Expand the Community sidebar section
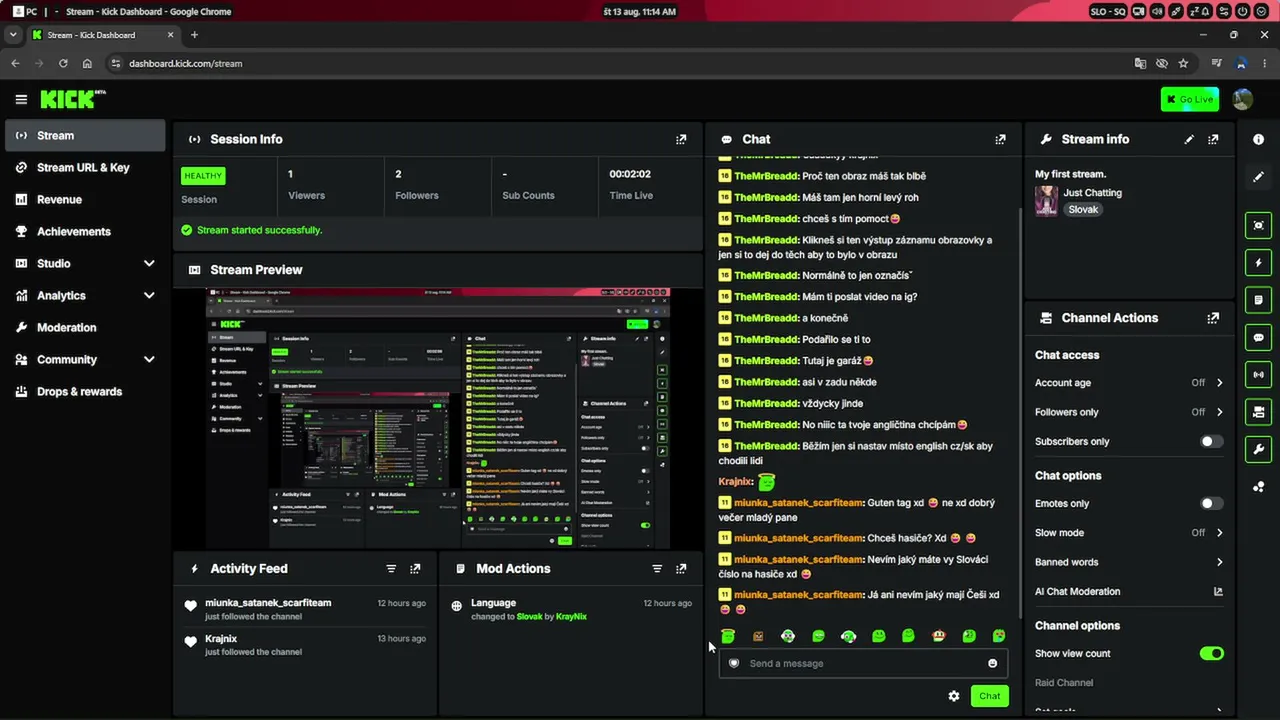This screenshot has height=720, width=1280. point(149,359)
